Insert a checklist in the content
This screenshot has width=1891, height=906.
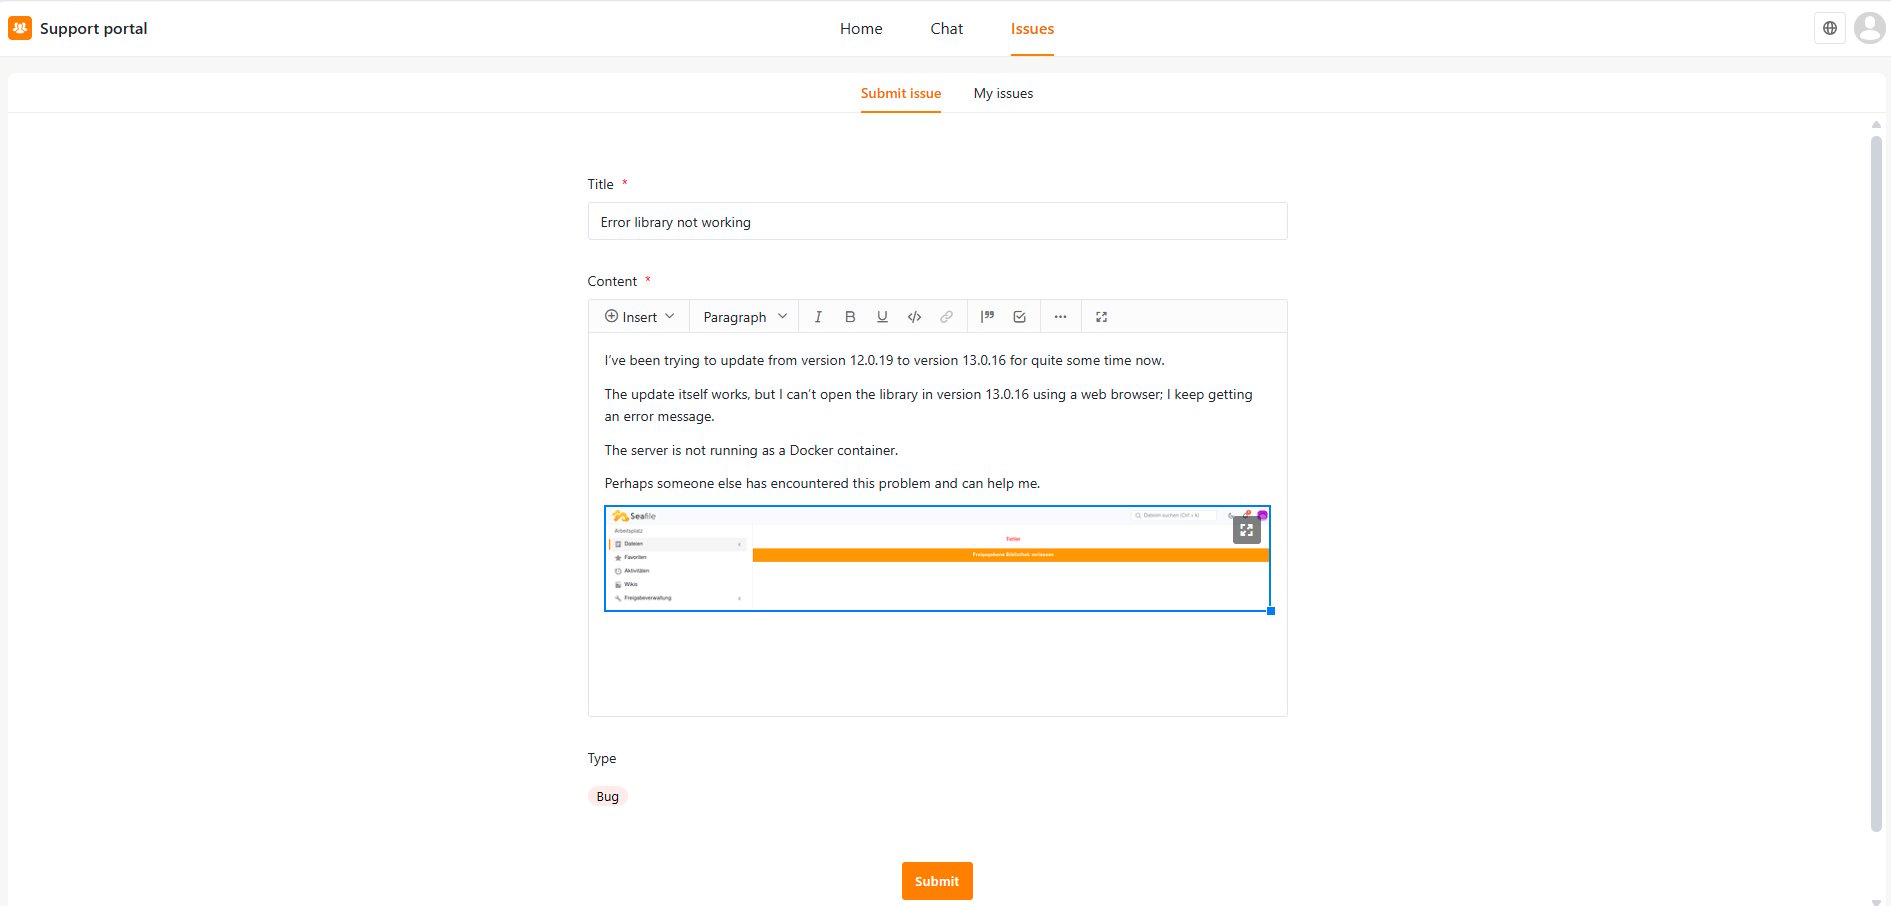click(1019, 317)
